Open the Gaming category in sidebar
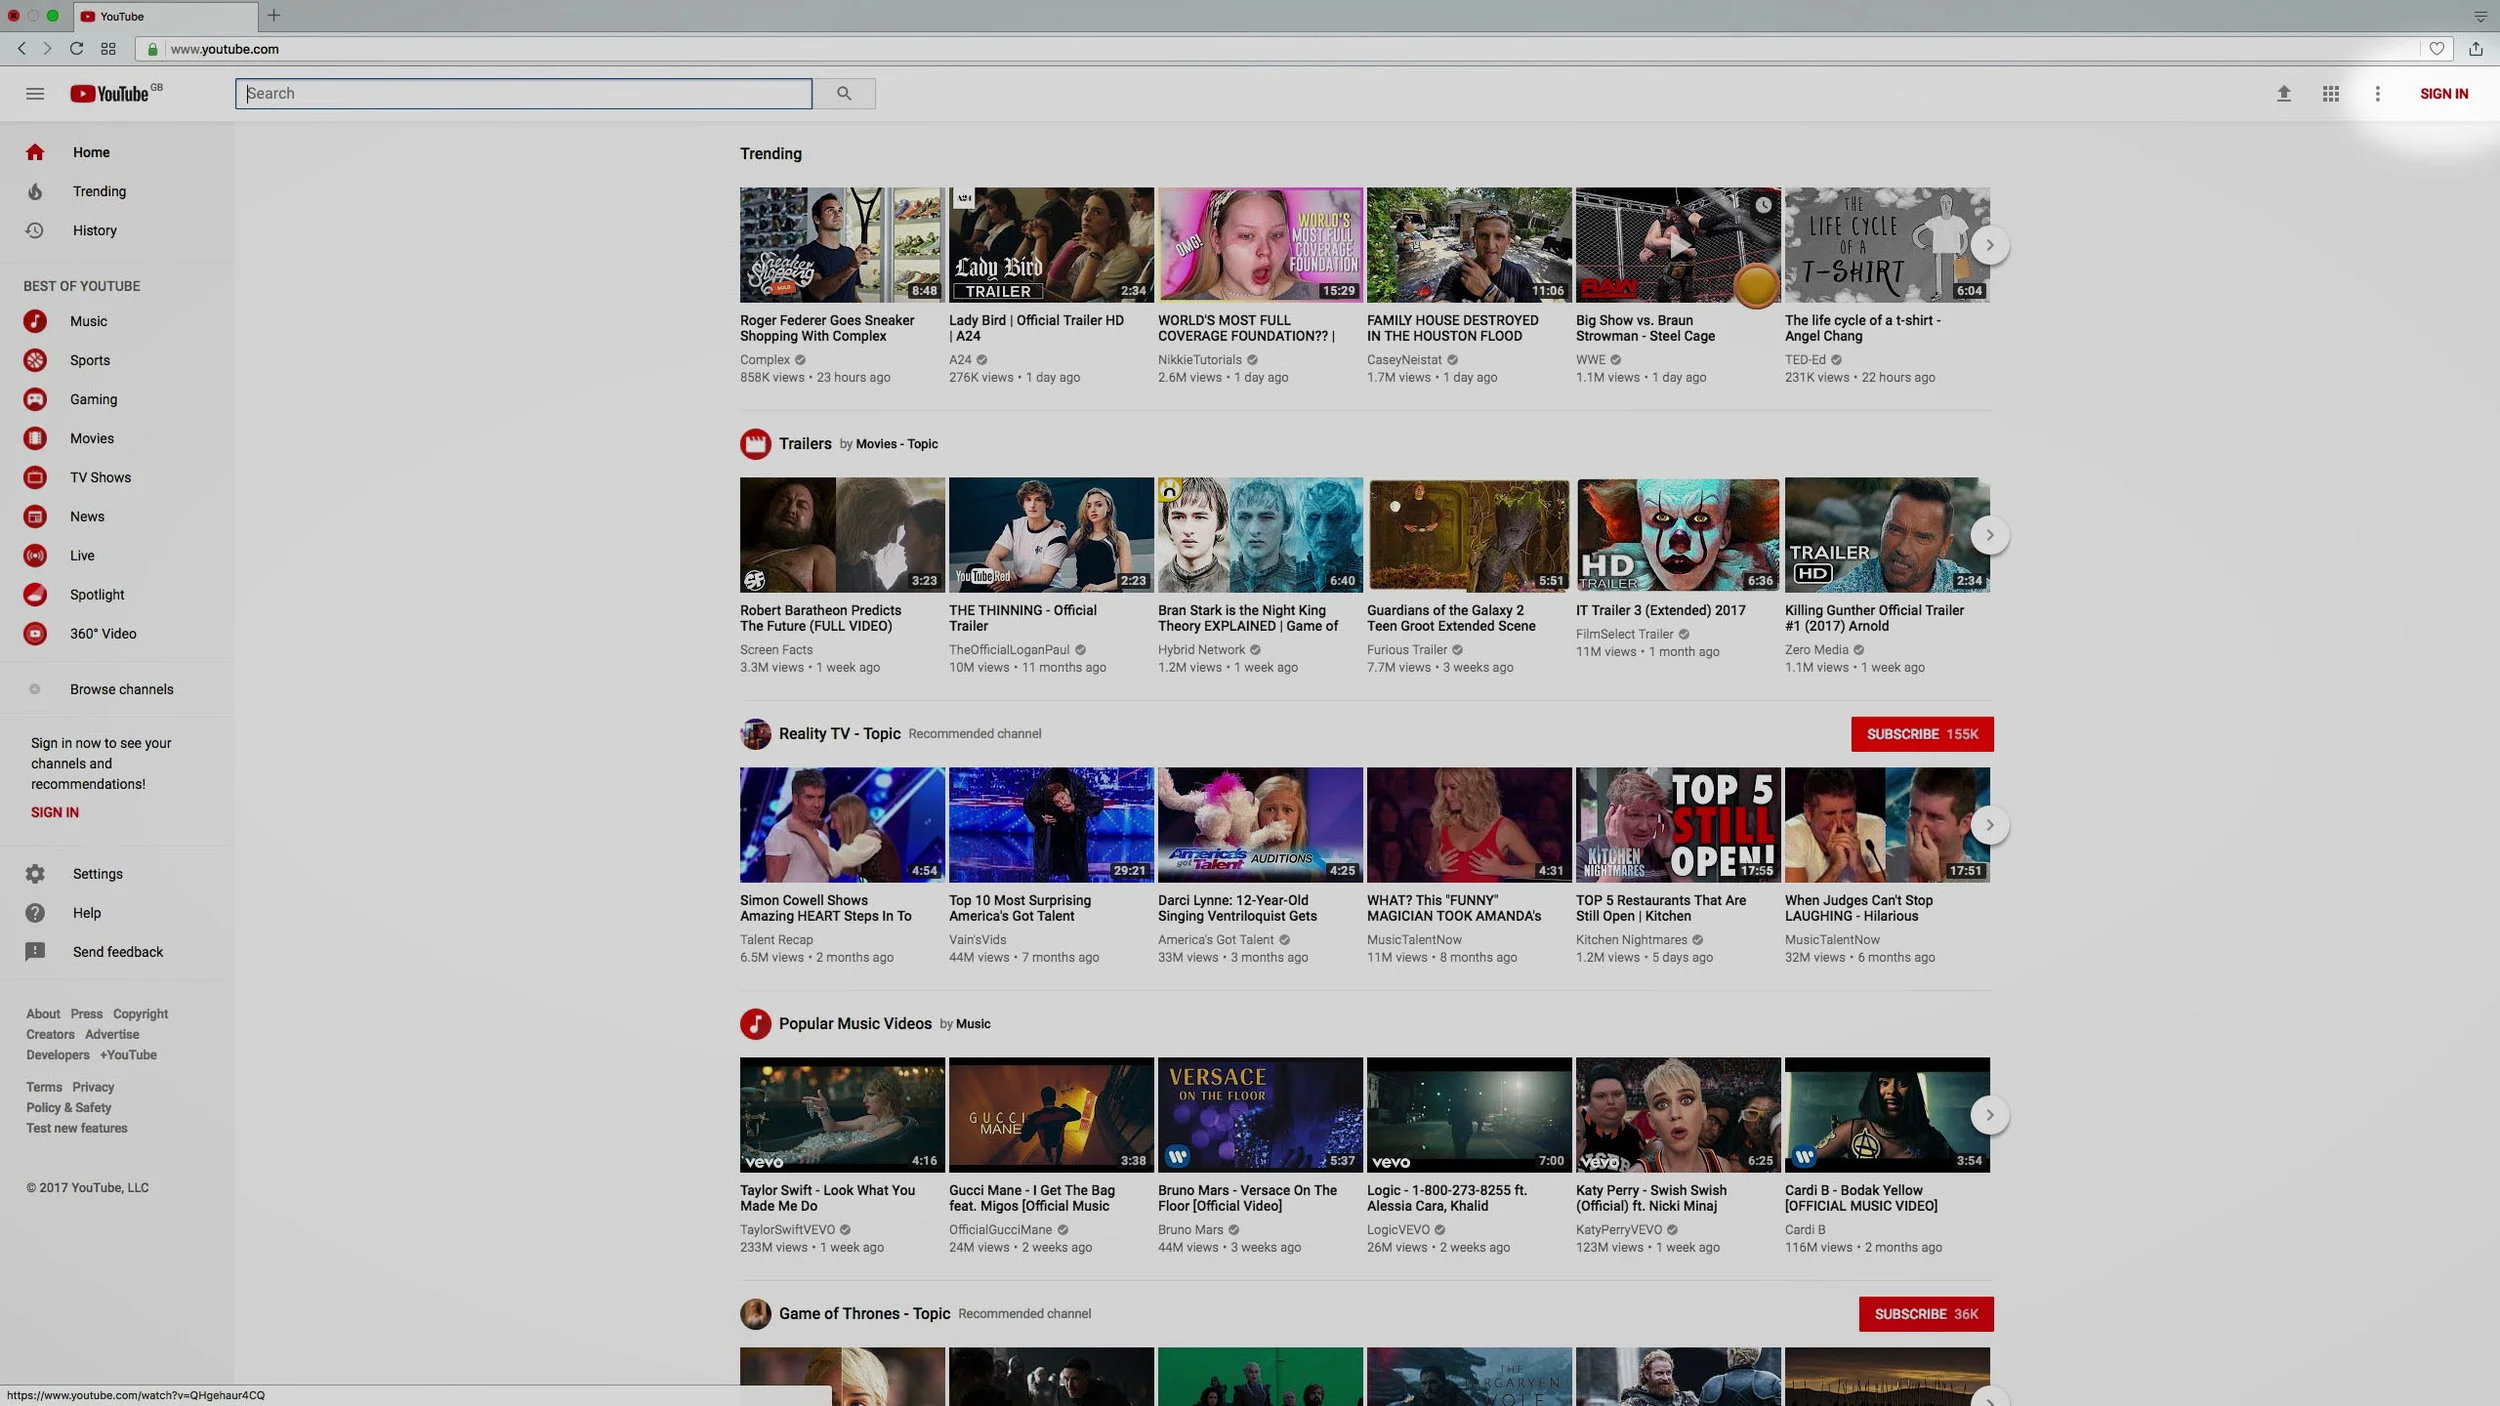This screenshot has width=2500, height=1406. pos(93,399)
